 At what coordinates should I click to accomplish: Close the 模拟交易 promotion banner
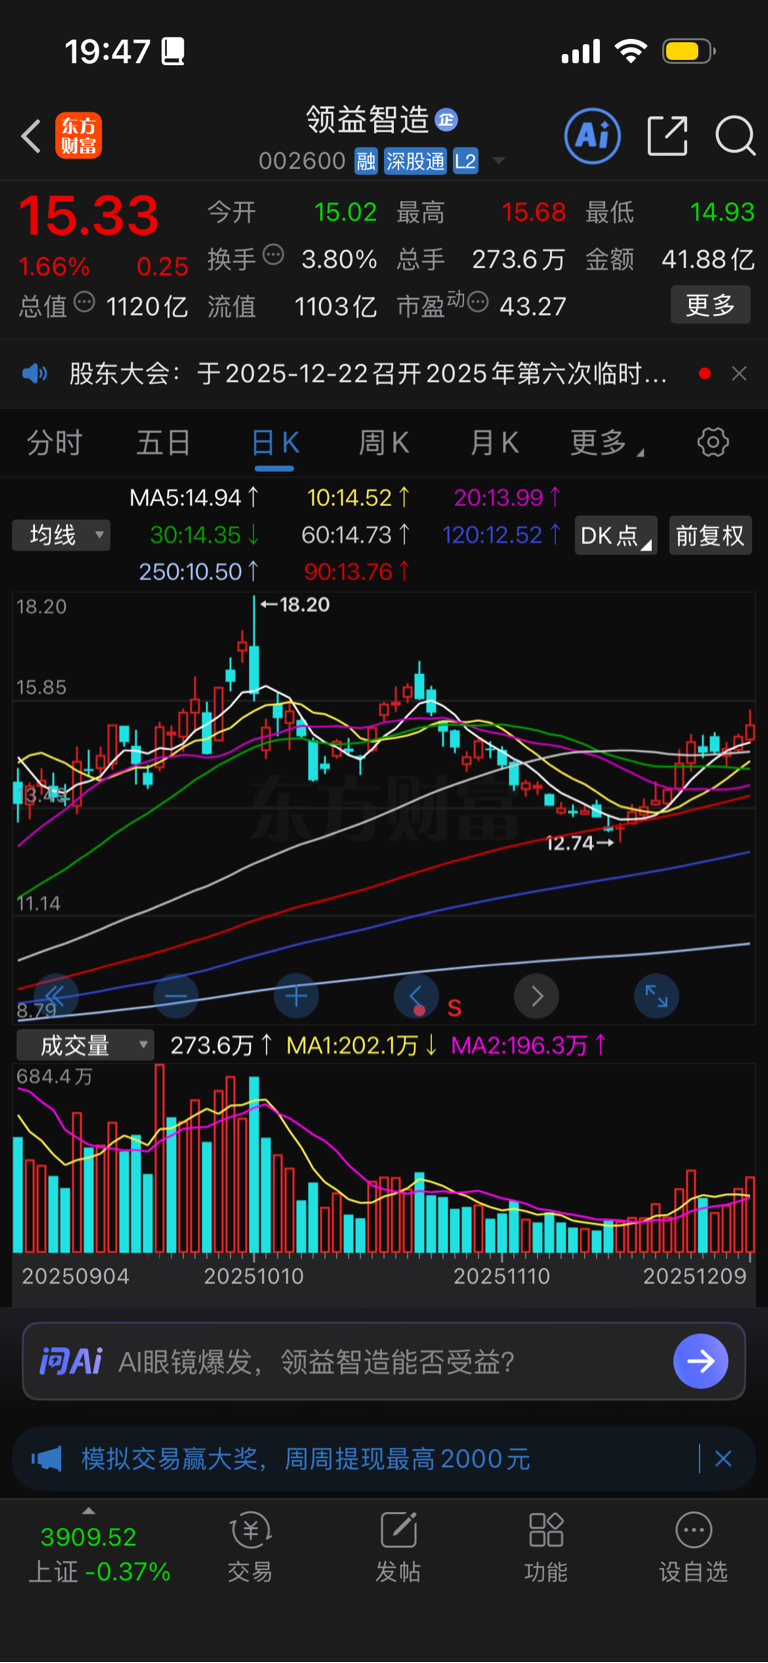pyautogui.click(x=723, y=1459)
